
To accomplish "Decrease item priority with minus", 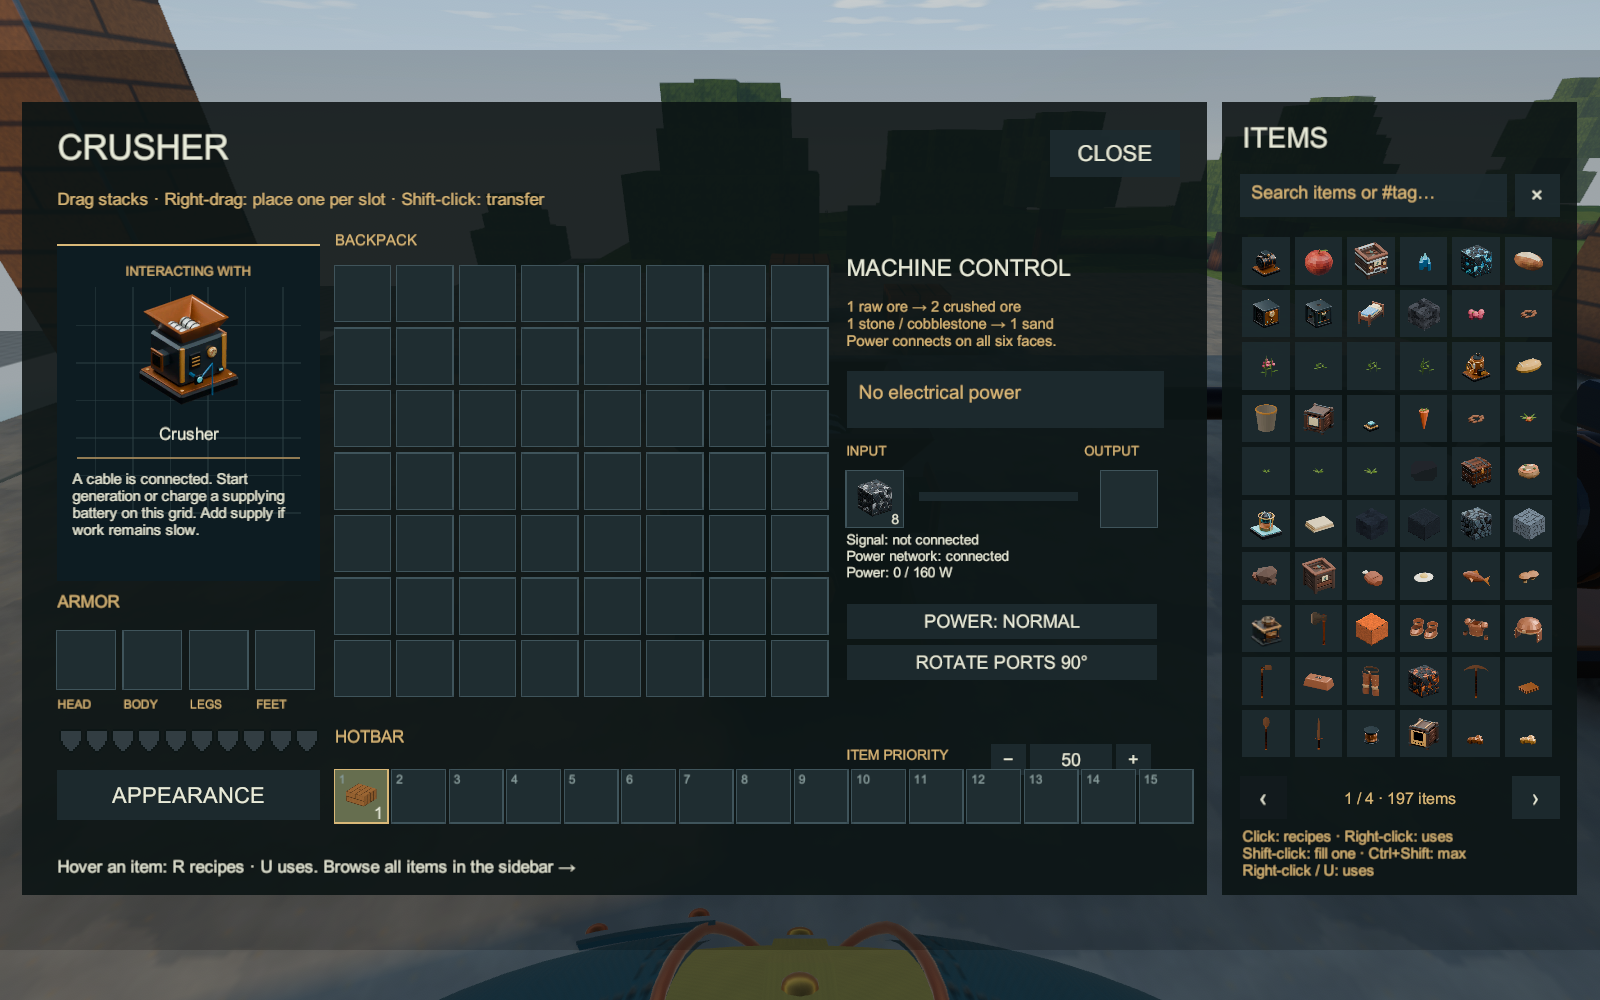I will (x=1008, y=759).
